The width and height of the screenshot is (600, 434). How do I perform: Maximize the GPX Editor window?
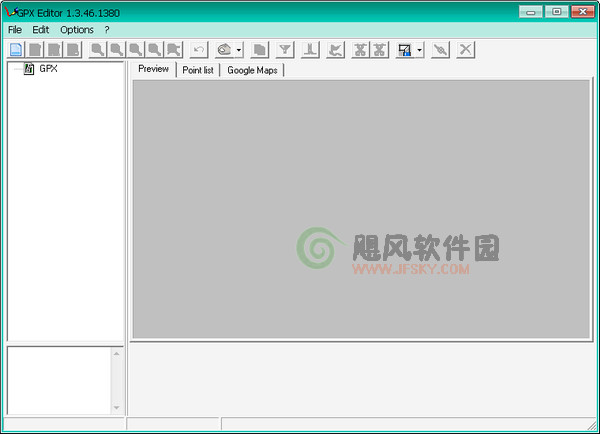pyautogui.click(x=556, y=12)
